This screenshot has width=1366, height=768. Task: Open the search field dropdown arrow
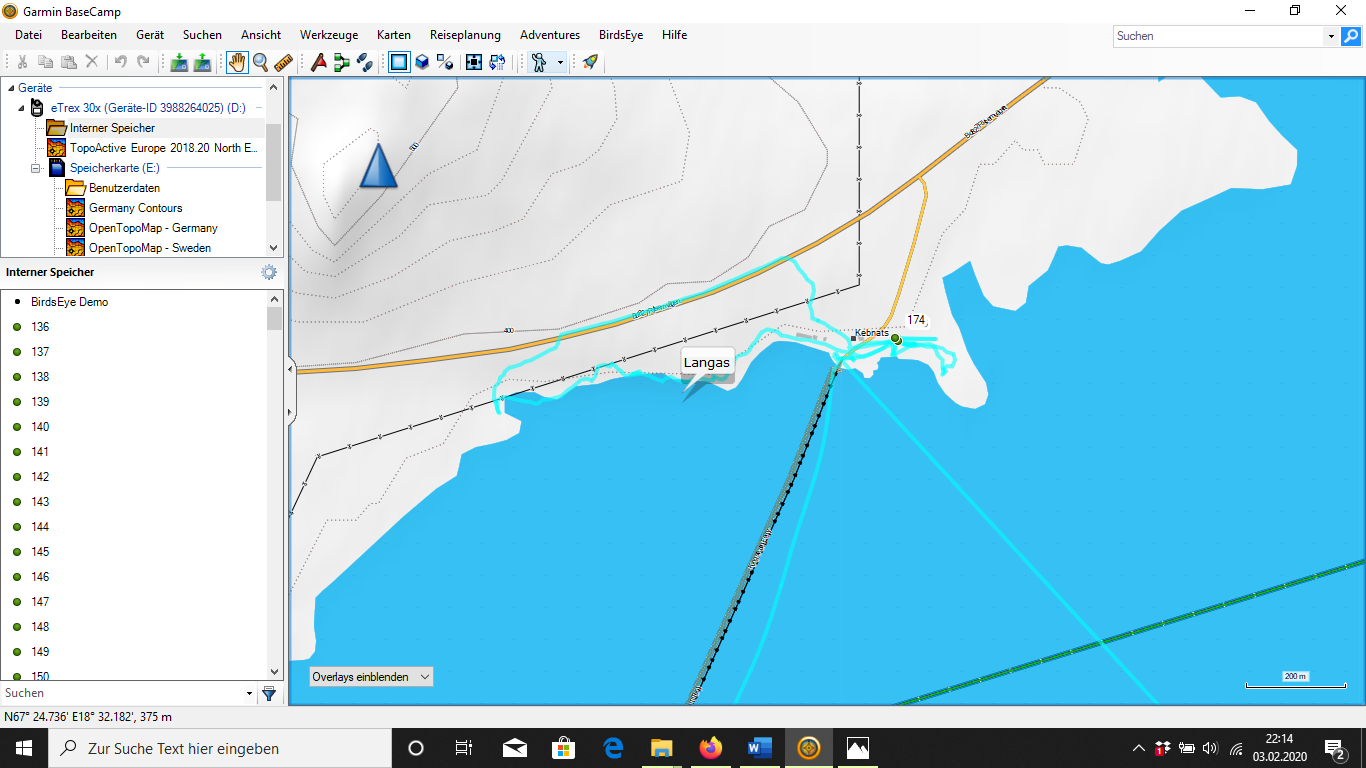(1331, 36)
